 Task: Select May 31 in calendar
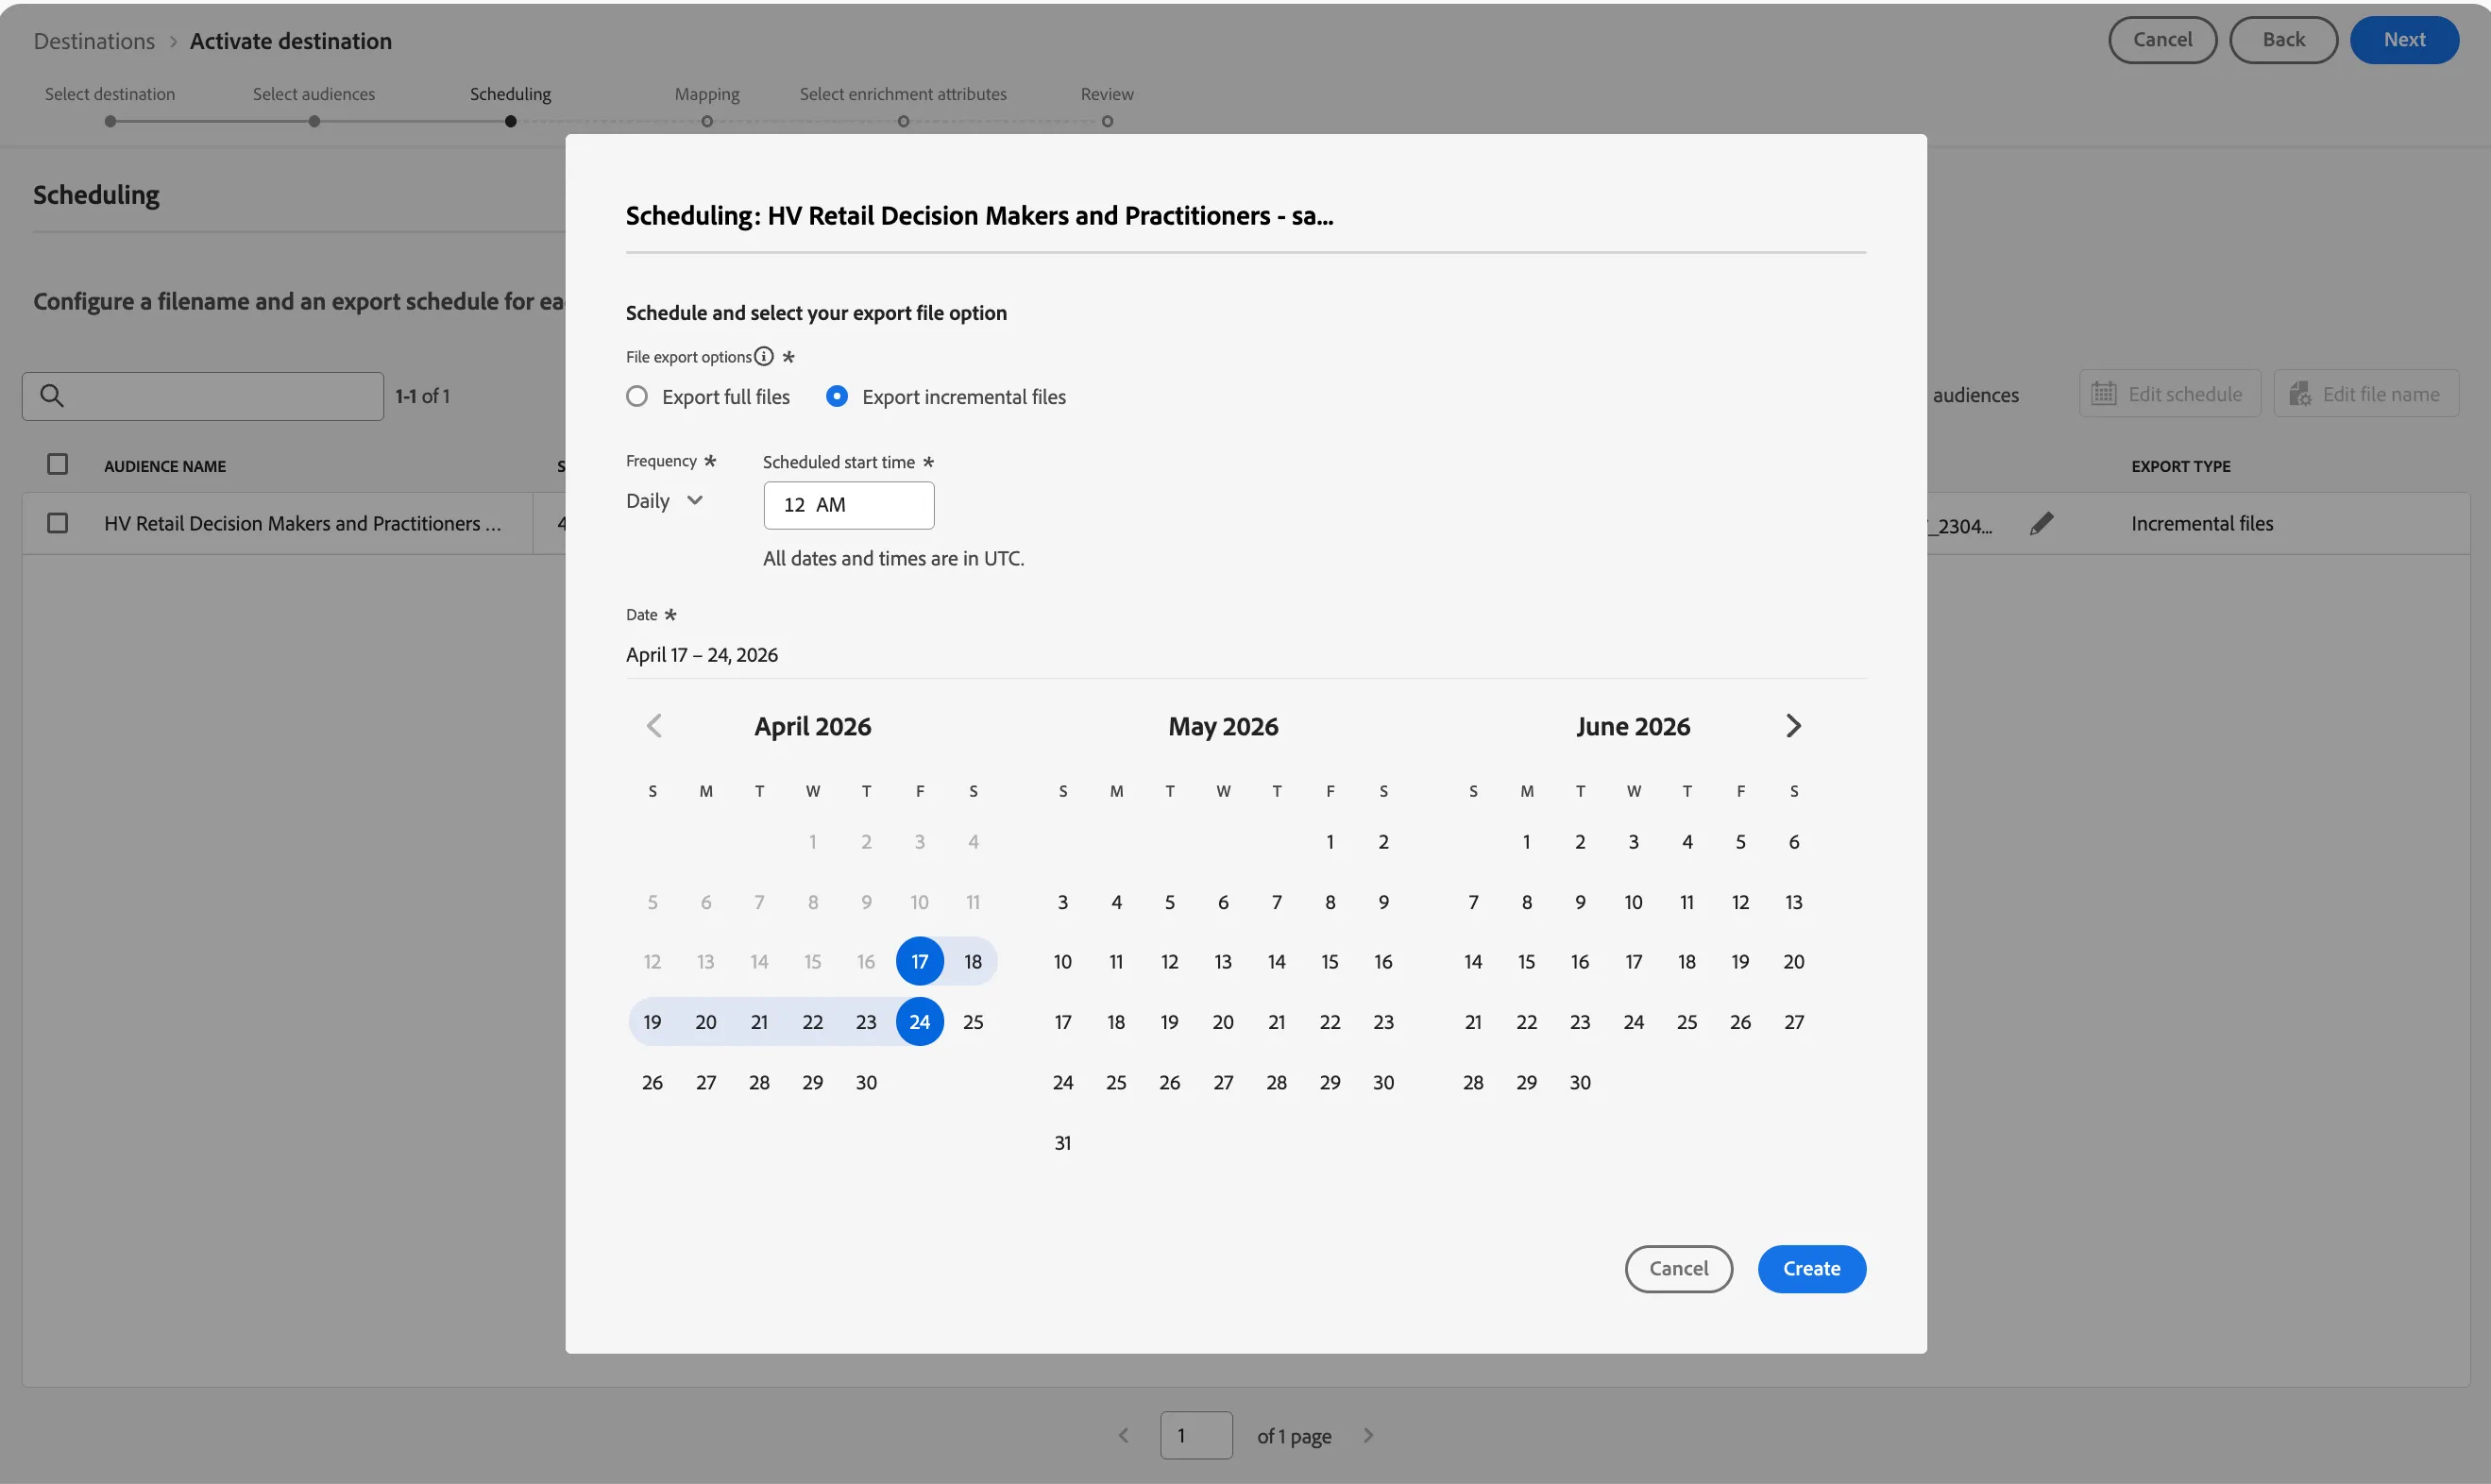[x=1063, y=1143]
